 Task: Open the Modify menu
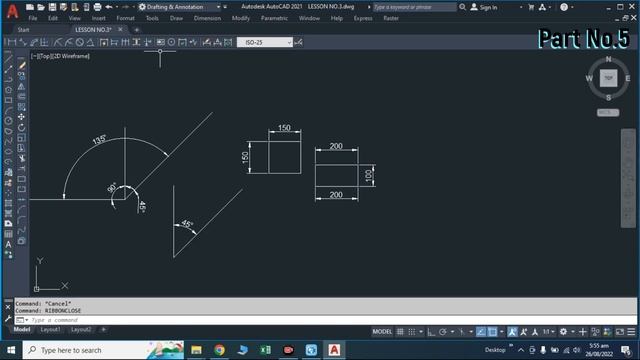[x=241, y=18]
